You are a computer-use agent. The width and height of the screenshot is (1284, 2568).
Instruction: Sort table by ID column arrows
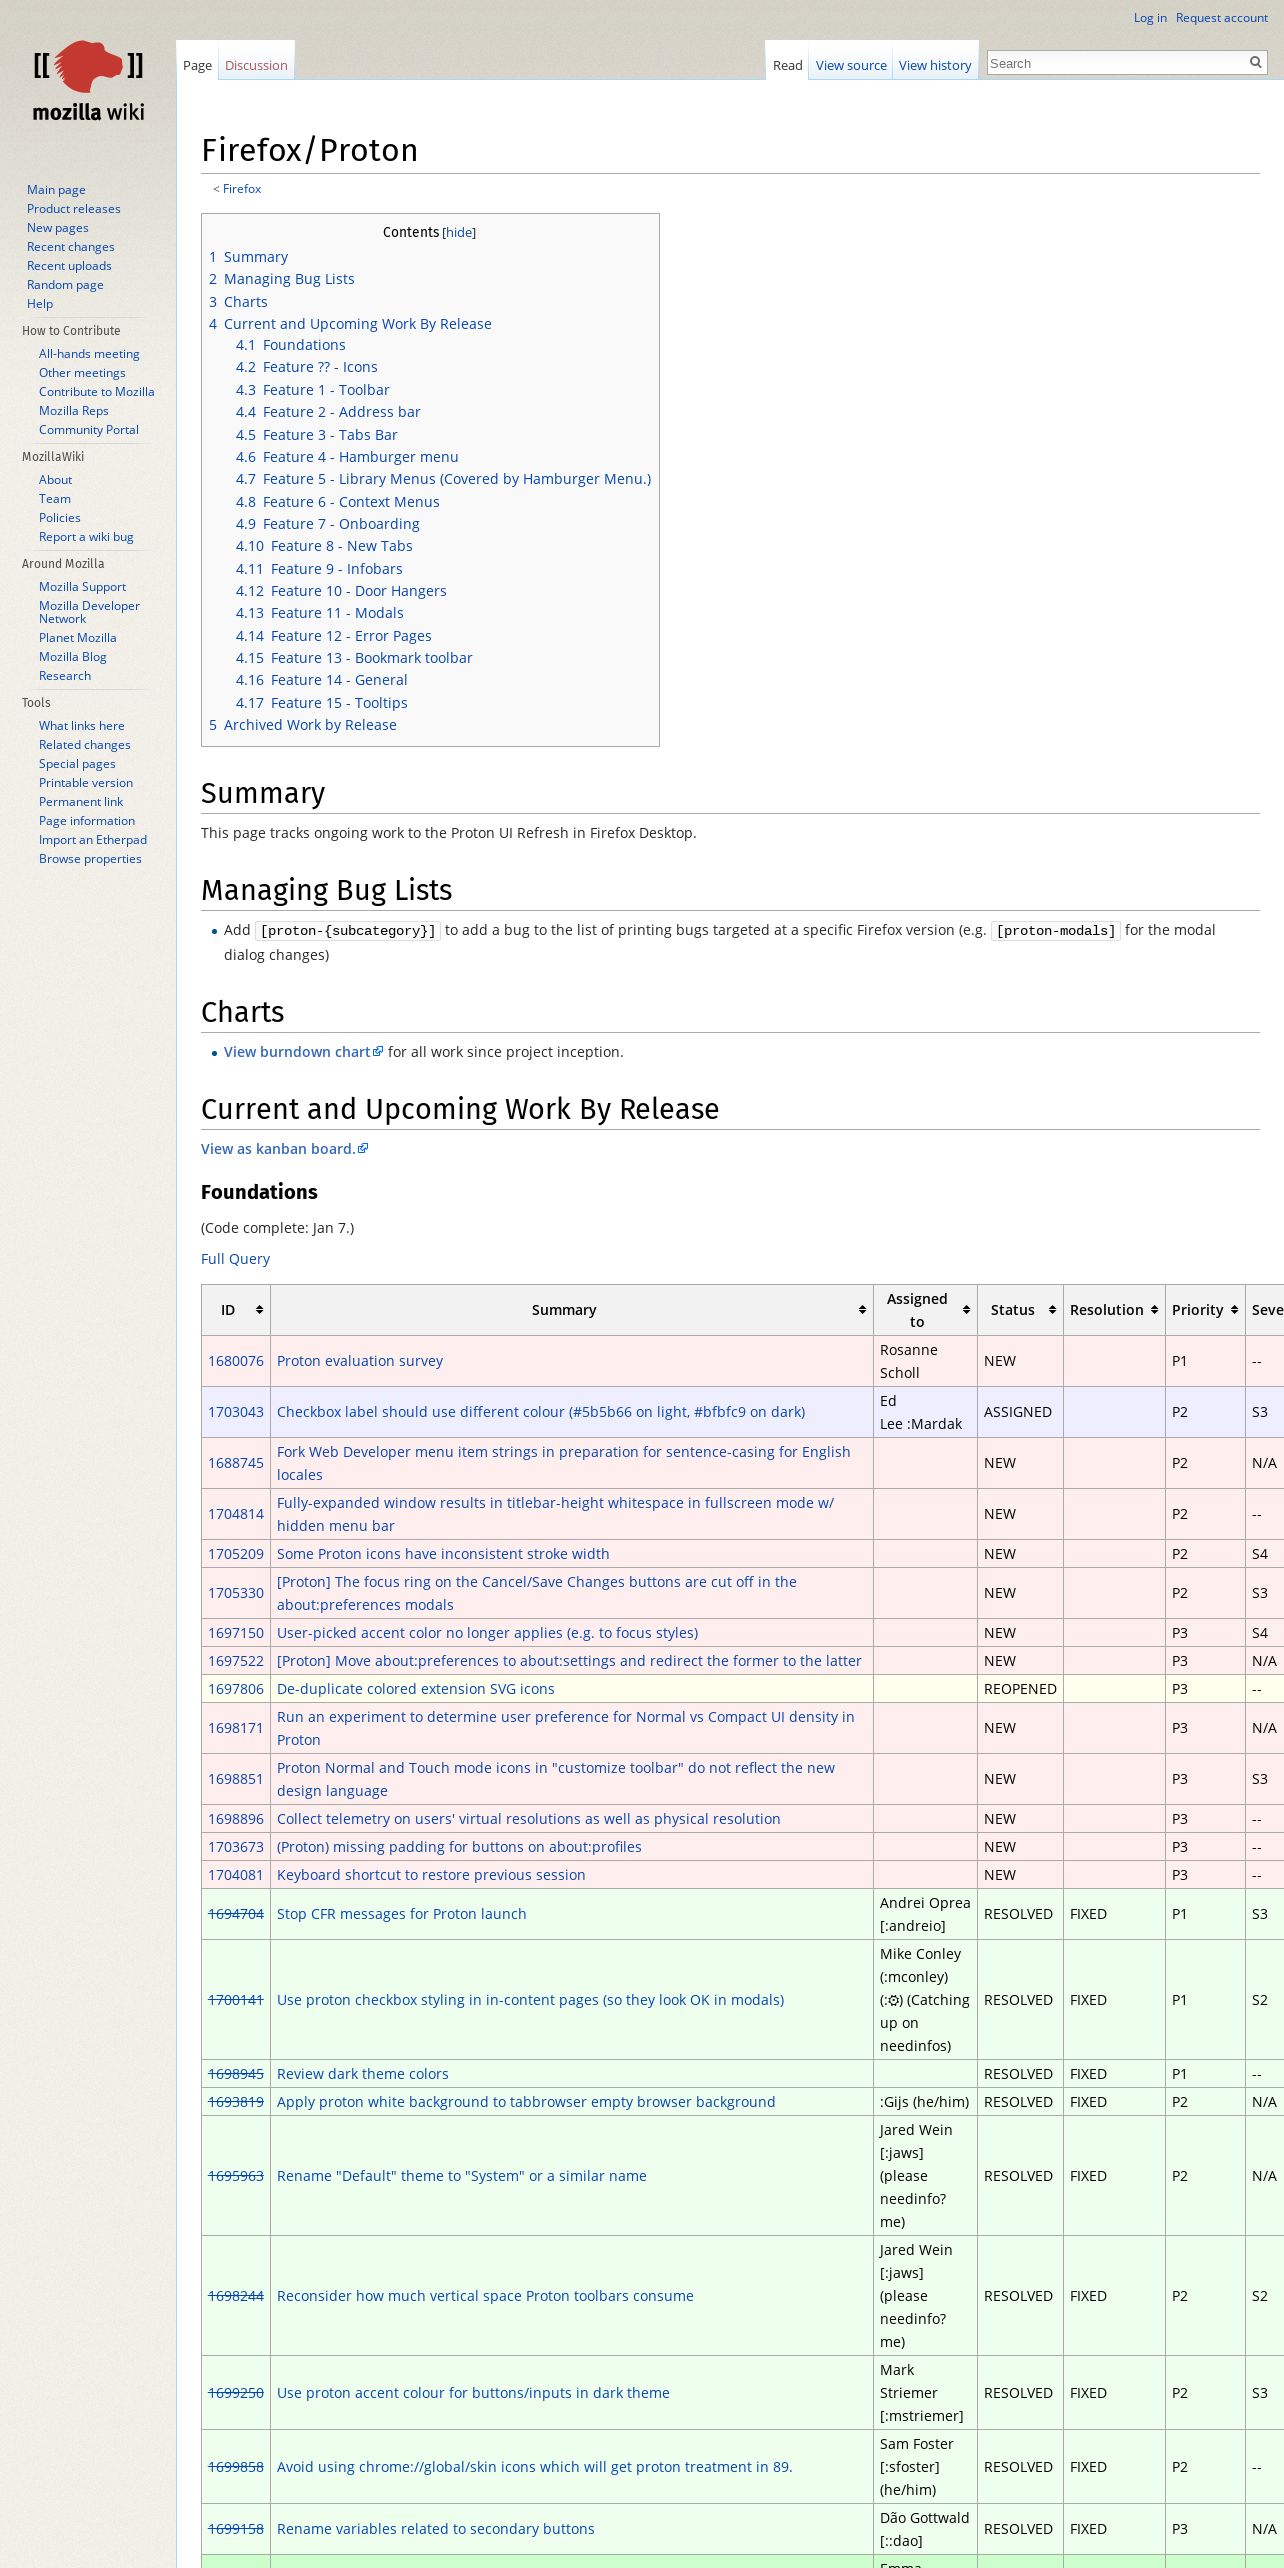tap(259, 1310)
